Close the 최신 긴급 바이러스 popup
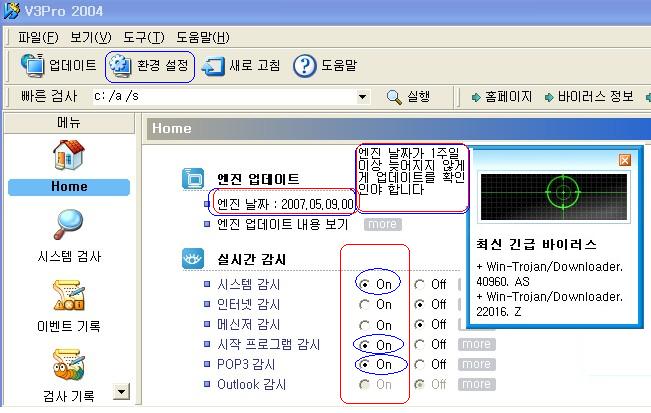 [625, 160]
